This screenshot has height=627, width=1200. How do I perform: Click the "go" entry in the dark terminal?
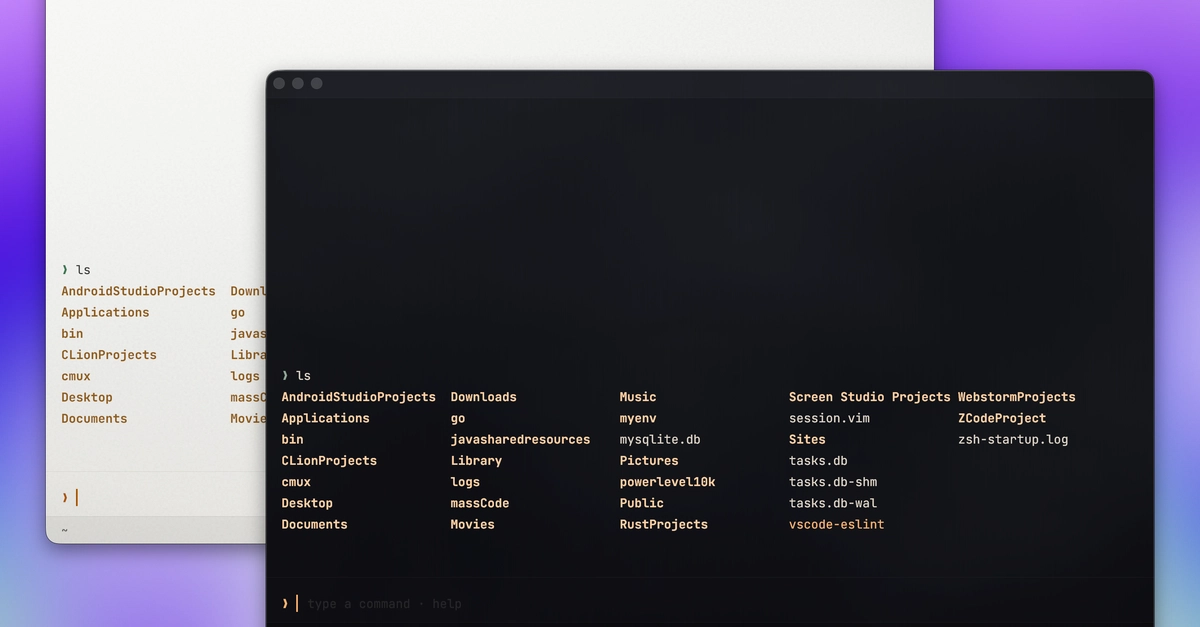(x=458, y=418)
